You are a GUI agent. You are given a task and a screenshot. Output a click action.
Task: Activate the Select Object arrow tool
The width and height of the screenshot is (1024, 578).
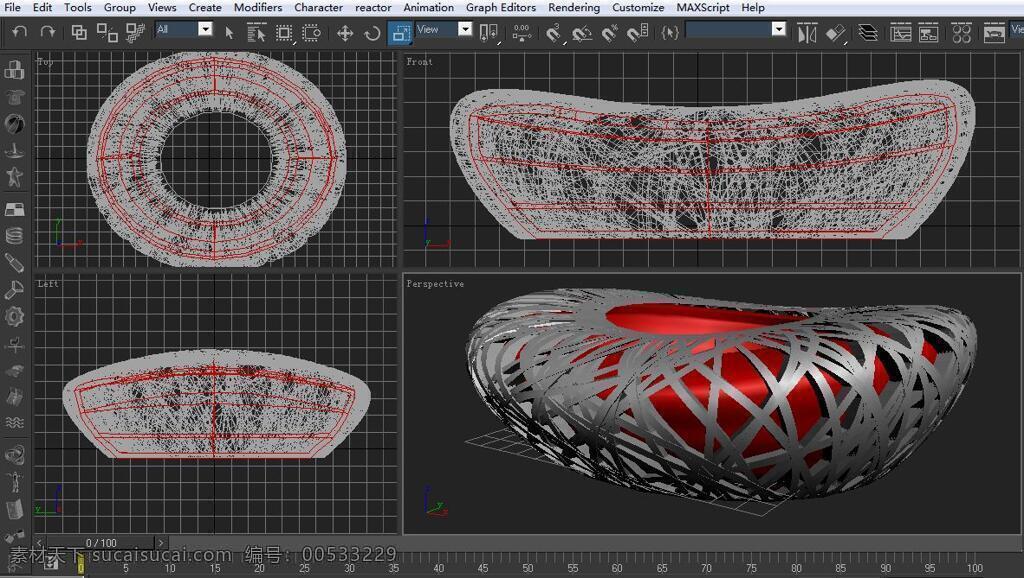[229, 33]
